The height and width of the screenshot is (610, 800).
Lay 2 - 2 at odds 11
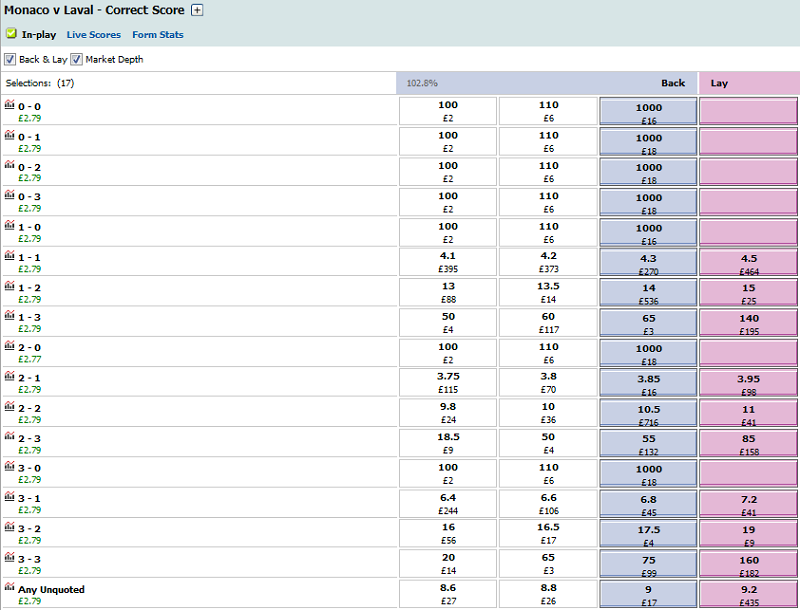point(748,413)
